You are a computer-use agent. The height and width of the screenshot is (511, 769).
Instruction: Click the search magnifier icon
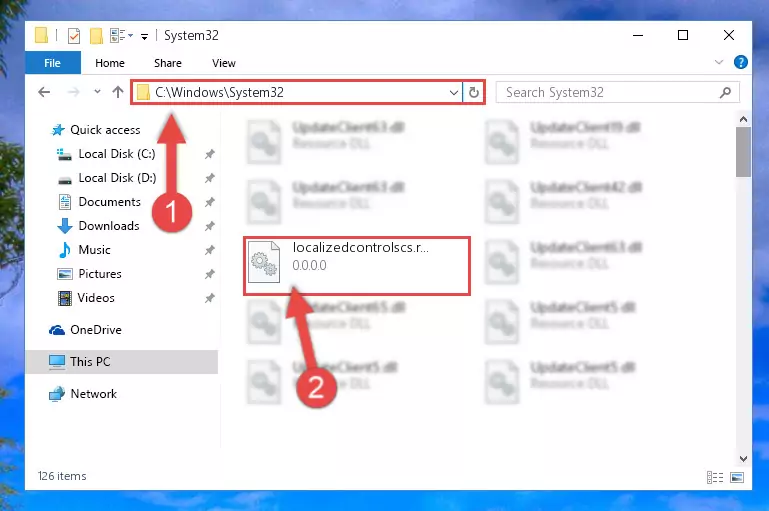point(725,92)
